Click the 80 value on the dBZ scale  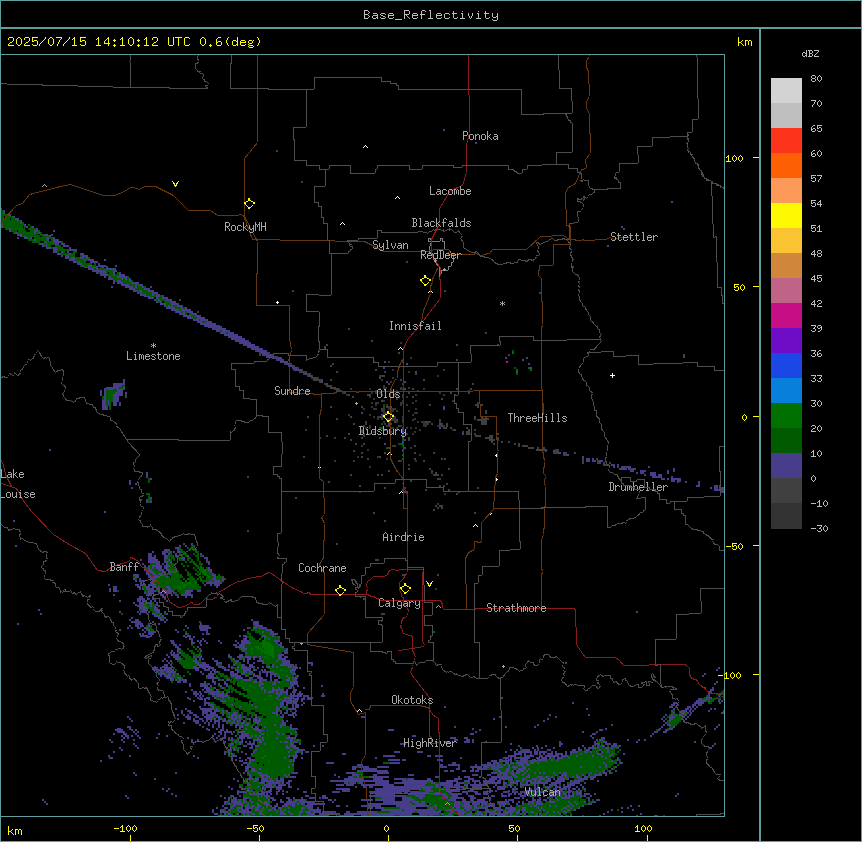816,79
